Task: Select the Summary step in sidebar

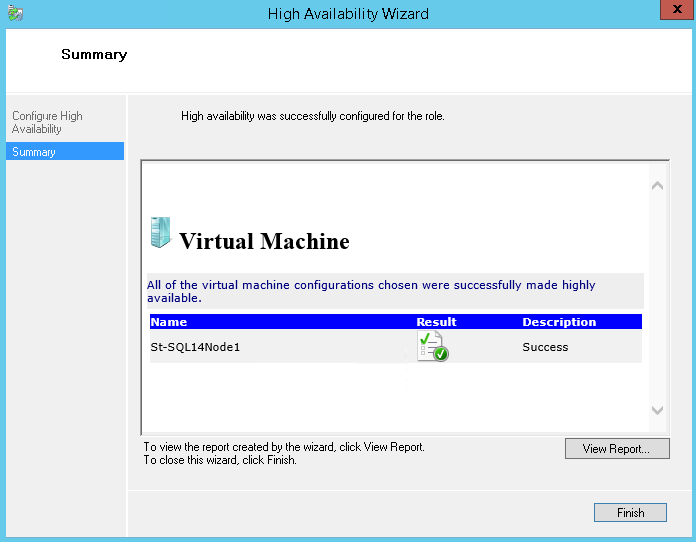Action: point(65,151)
